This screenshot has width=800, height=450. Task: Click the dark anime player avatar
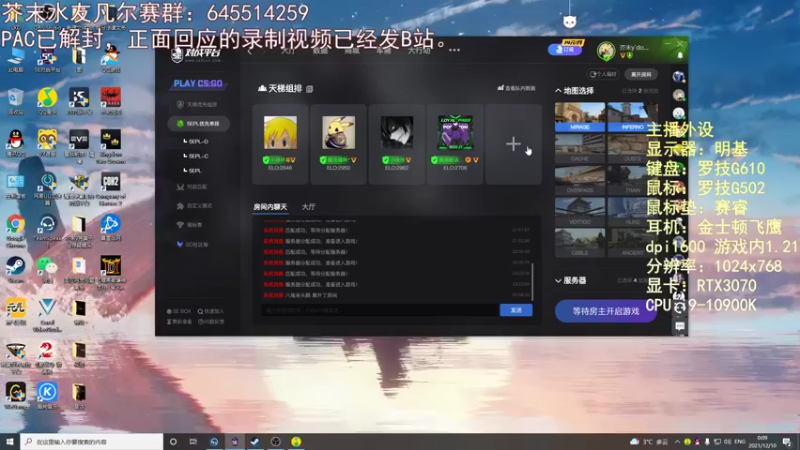(x=397, y=132)
